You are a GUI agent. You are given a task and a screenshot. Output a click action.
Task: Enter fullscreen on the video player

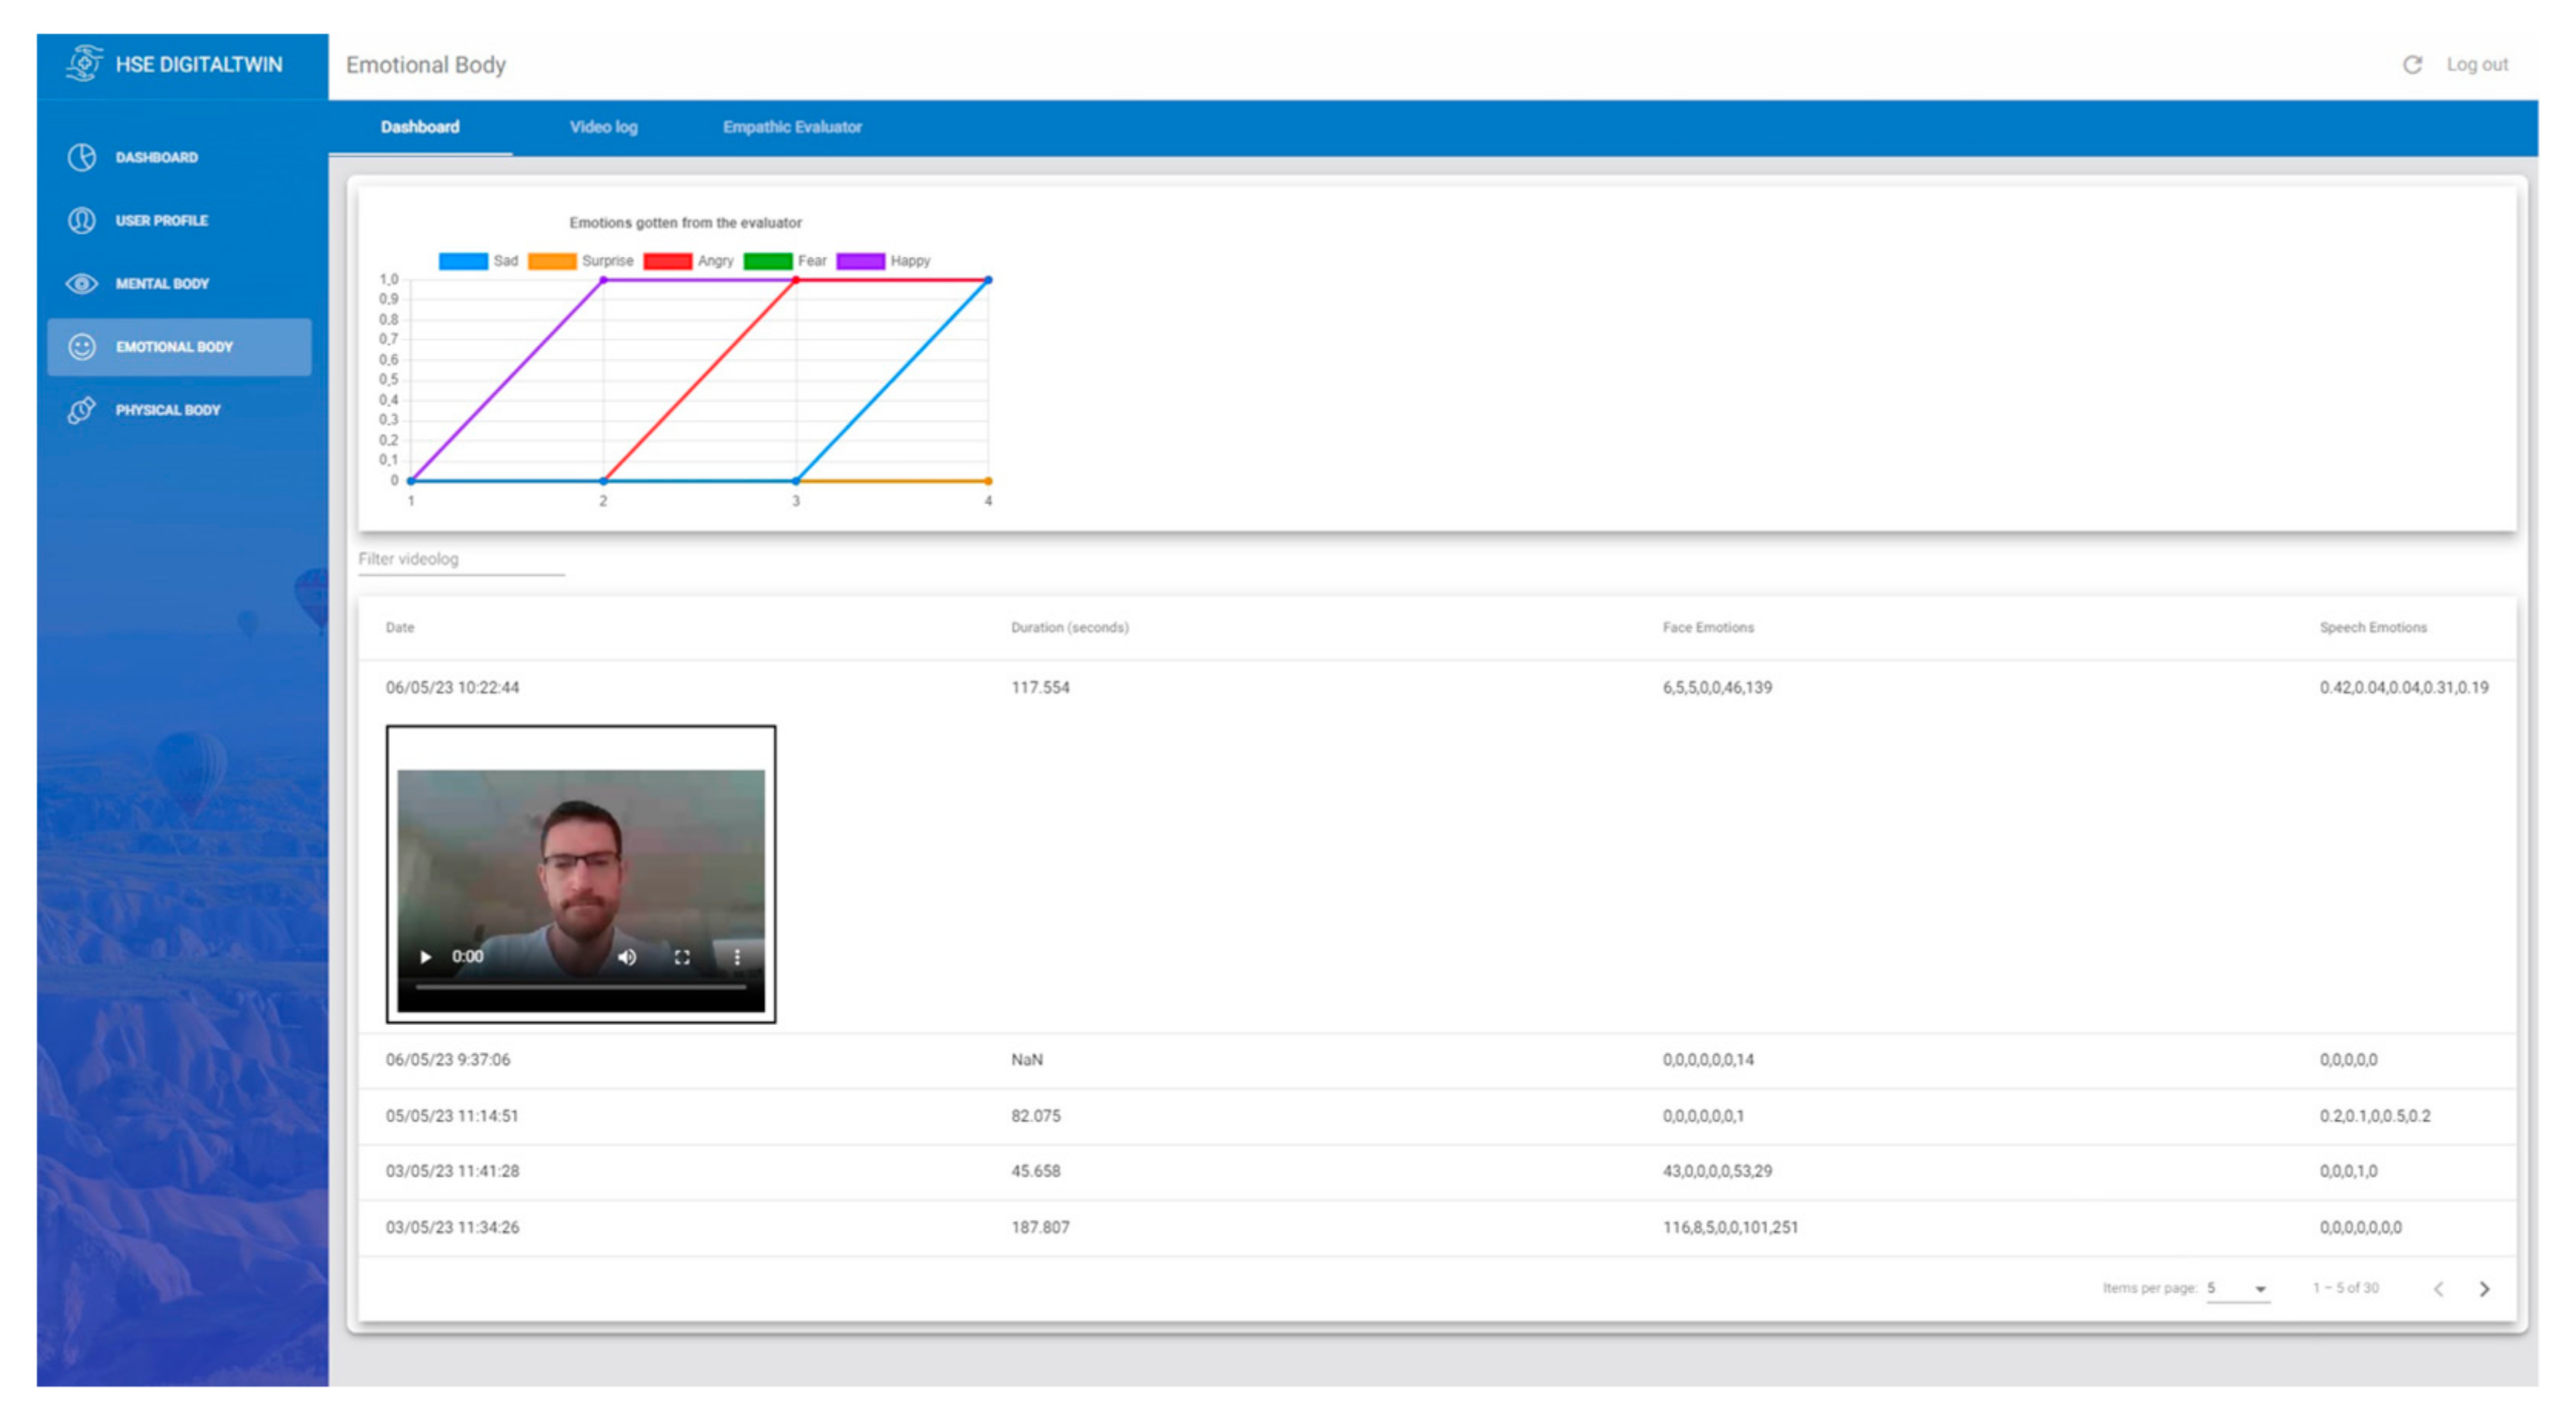[x=682, y=957]
